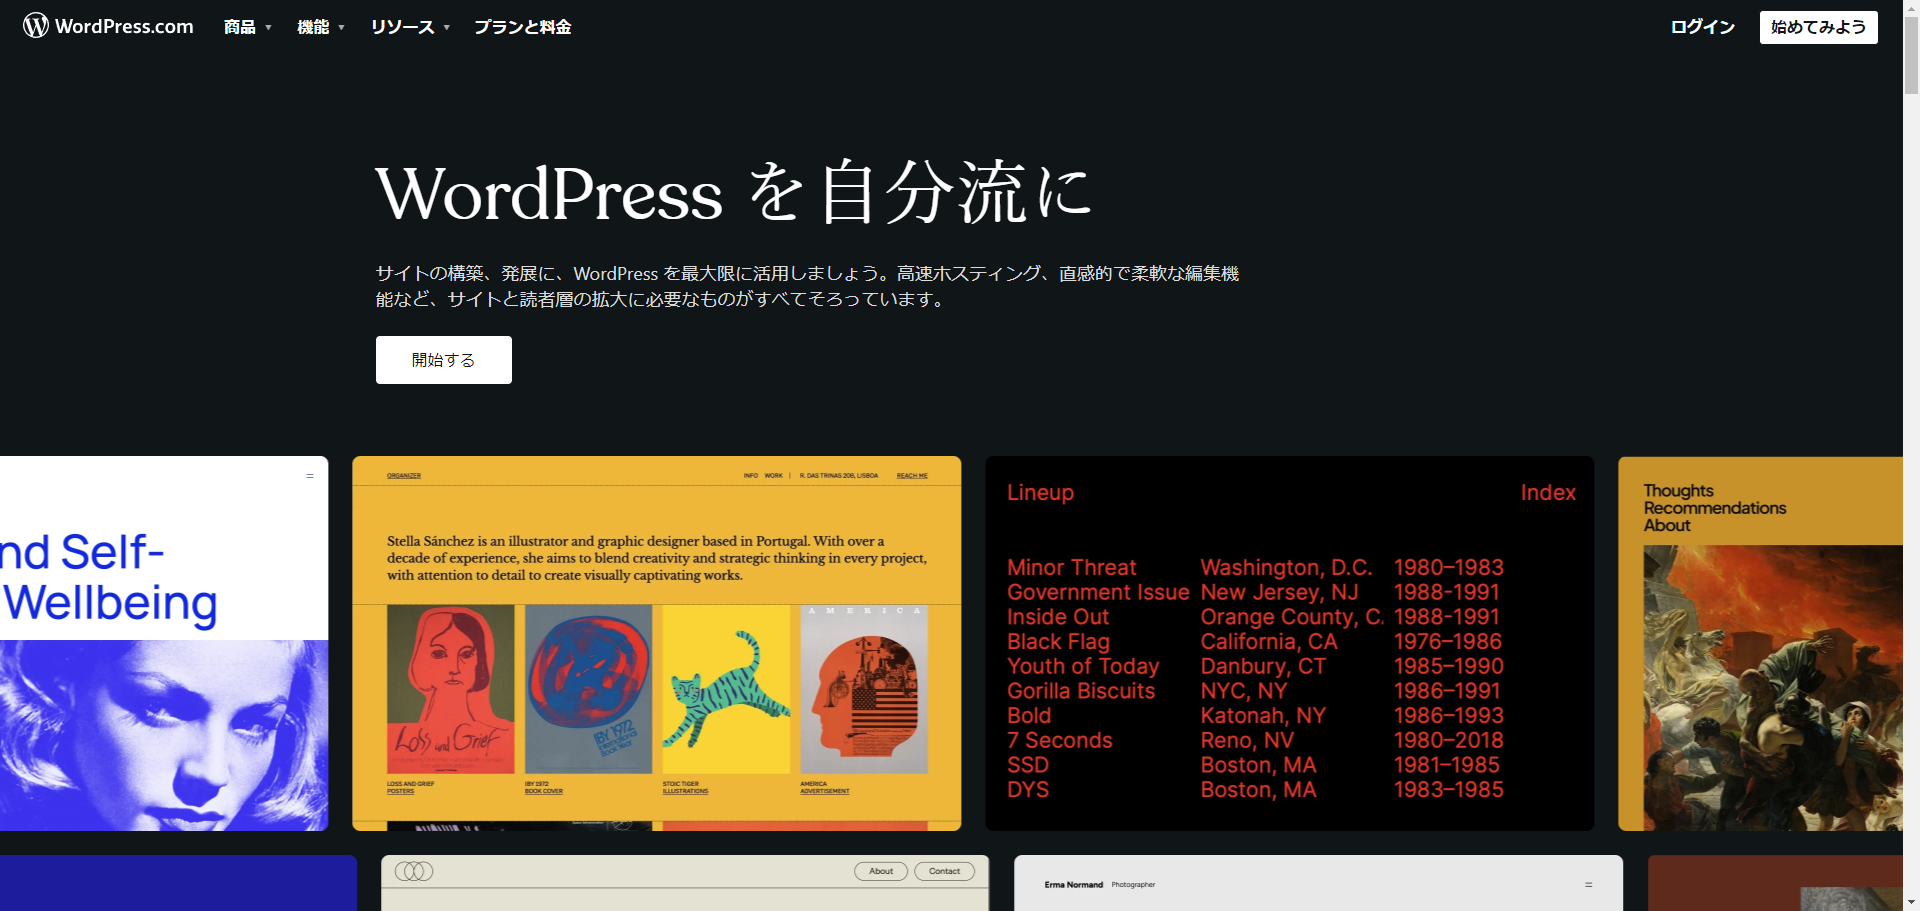The image size is (1920, 911).
Task: Click the menu icon on Erma Normand card
Action: click(1588, 885)
